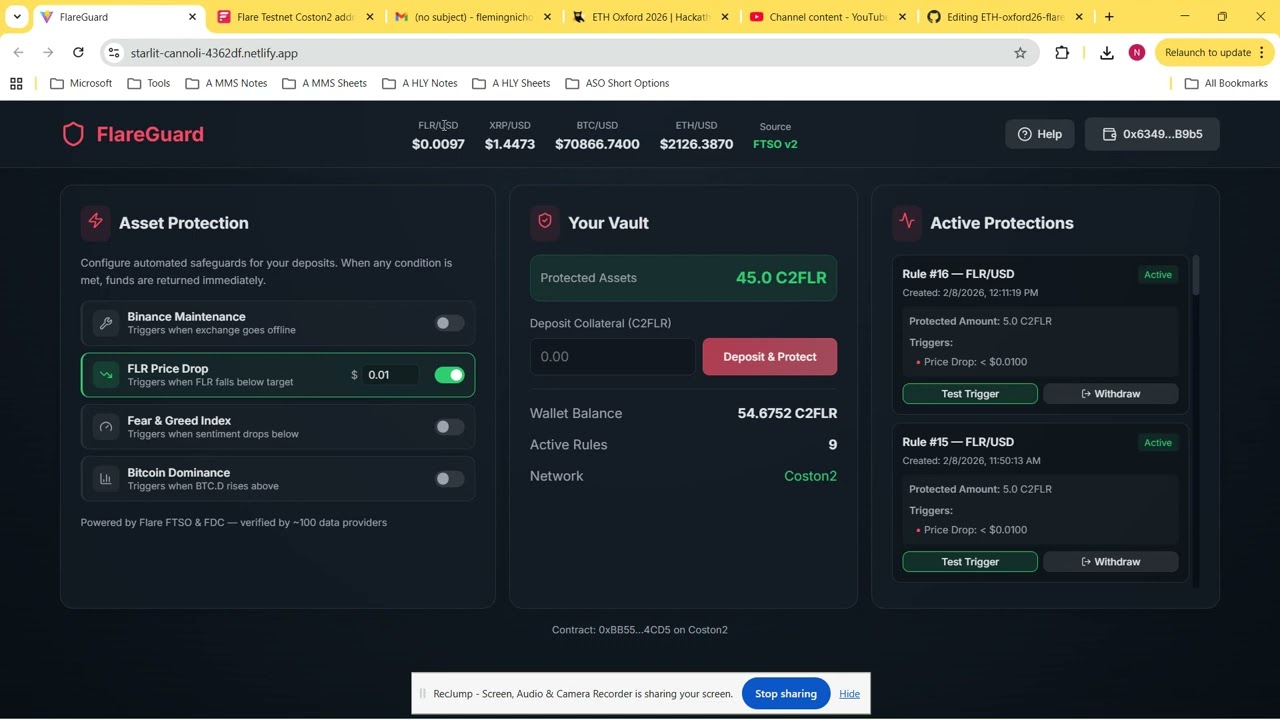
Task: Click the gauge icon for Fear & Greed Index
Action: point(105,427)
